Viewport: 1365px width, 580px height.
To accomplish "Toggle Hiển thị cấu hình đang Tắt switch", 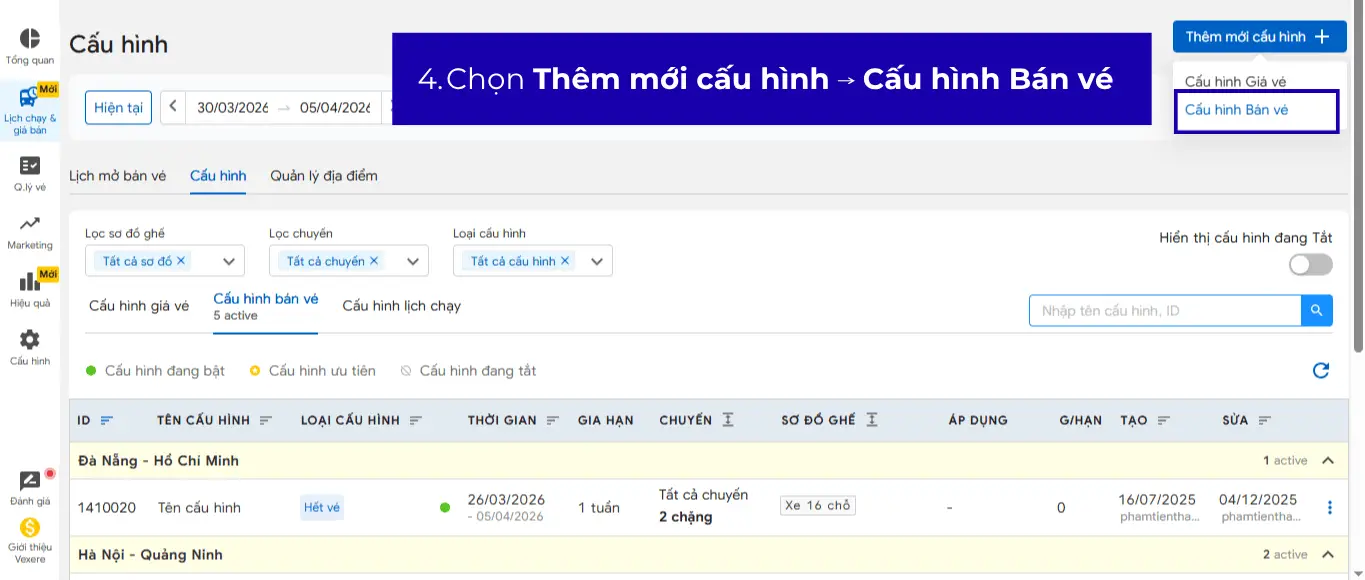I will [x=1310, y=264].
